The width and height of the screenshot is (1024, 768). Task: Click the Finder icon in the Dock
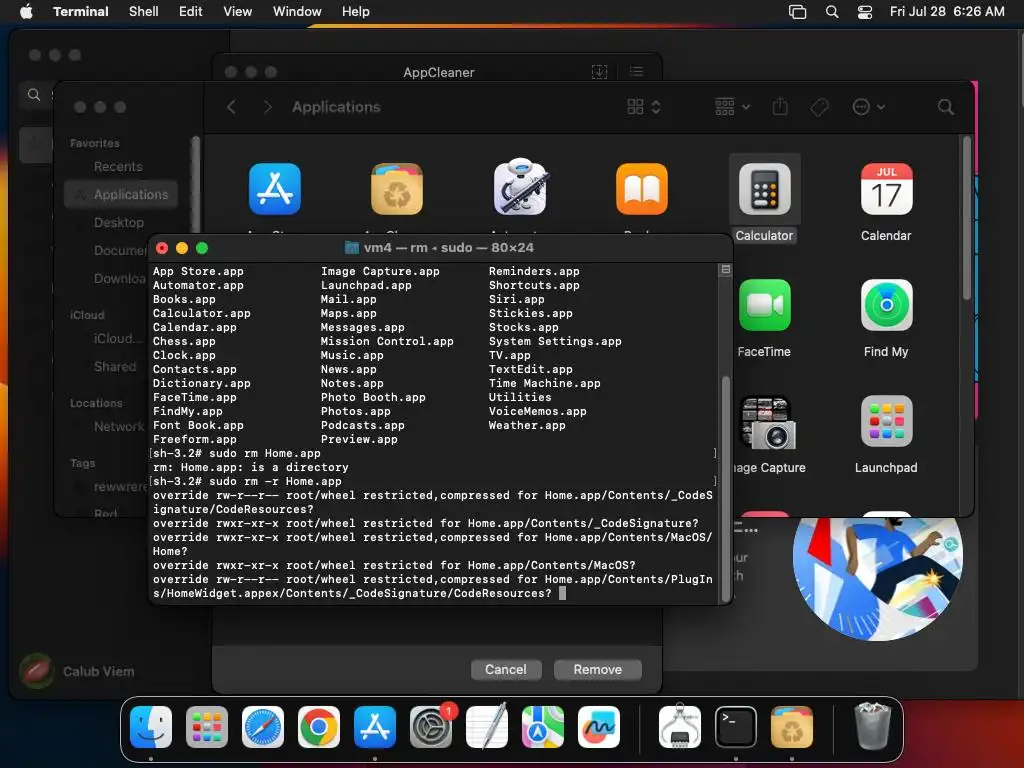151,727
